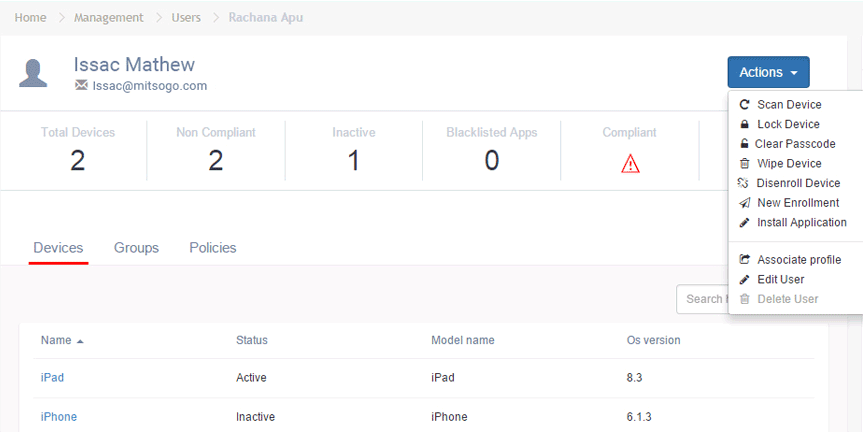The height and width of the screenshot is (432, 863).
Task: Click the Inactive status cell for iPhone
Action: pos(255,417)
